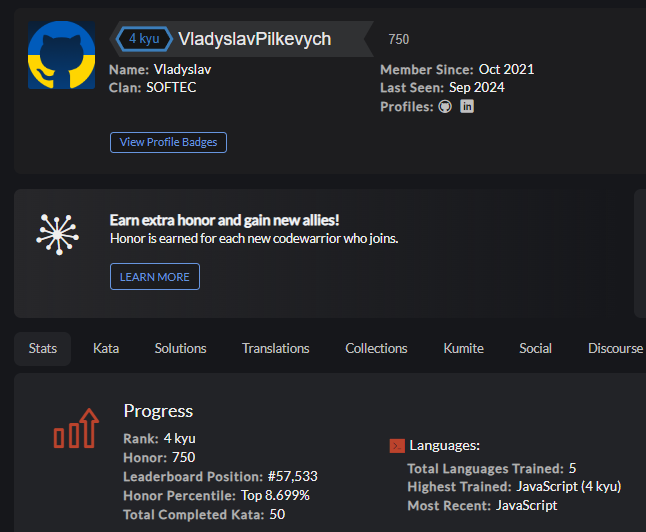Open the GitHub profile icon link
This screenshot has width=646, height=532.
(445, 107)
